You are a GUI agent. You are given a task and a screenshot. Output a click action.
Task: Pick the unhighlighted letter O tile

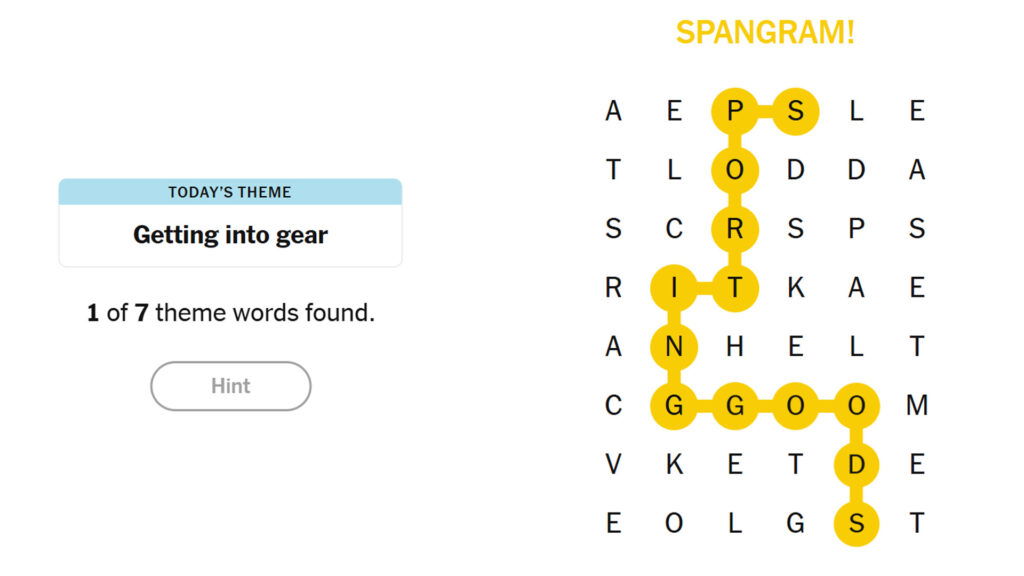pos(674,523)
